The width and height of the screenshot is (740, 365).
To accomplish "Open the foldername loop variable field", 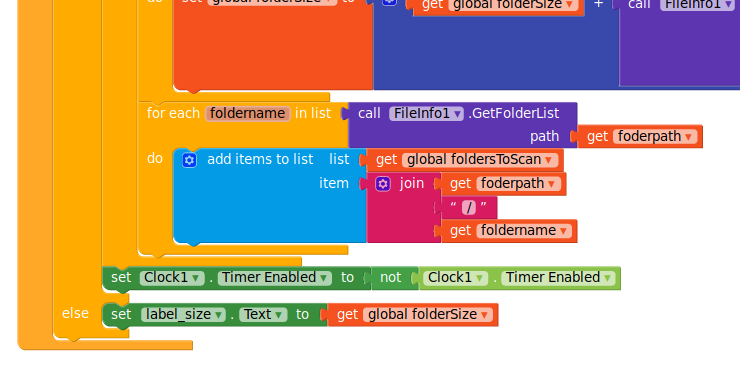I will click(x=247, y=113).
